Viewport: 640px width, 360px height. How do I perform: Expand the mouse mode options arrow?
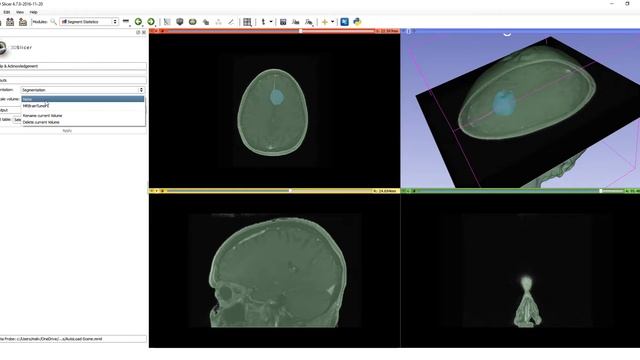(x=271, y=22)
